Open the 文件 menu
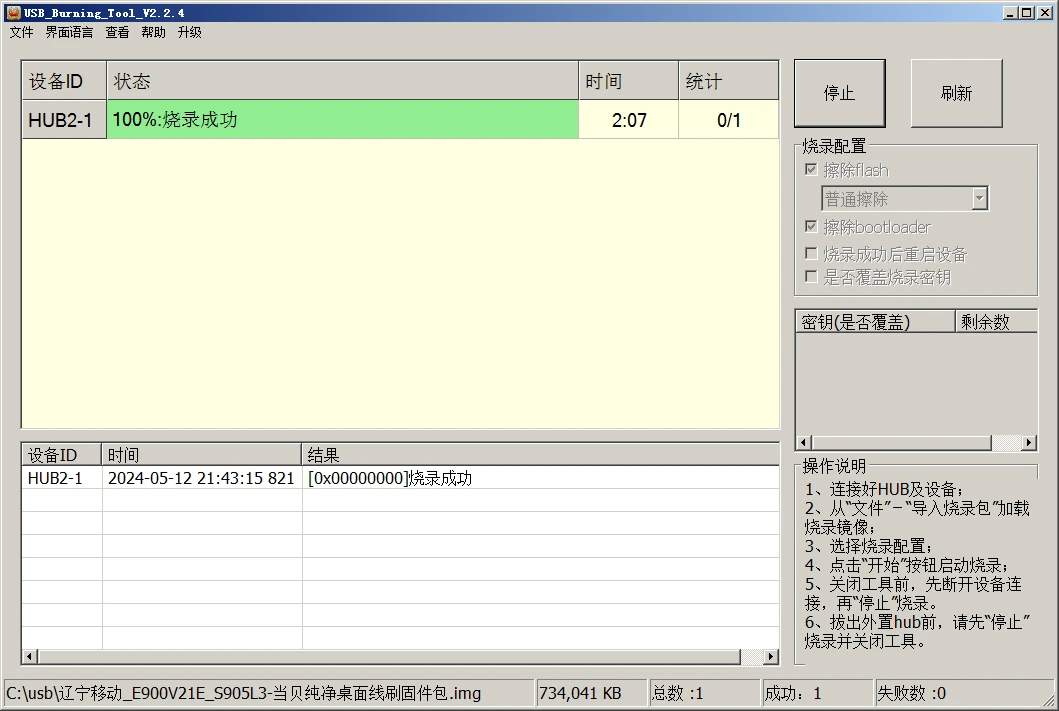Screen dimensions: 1059x711 [x=21, y=32]
